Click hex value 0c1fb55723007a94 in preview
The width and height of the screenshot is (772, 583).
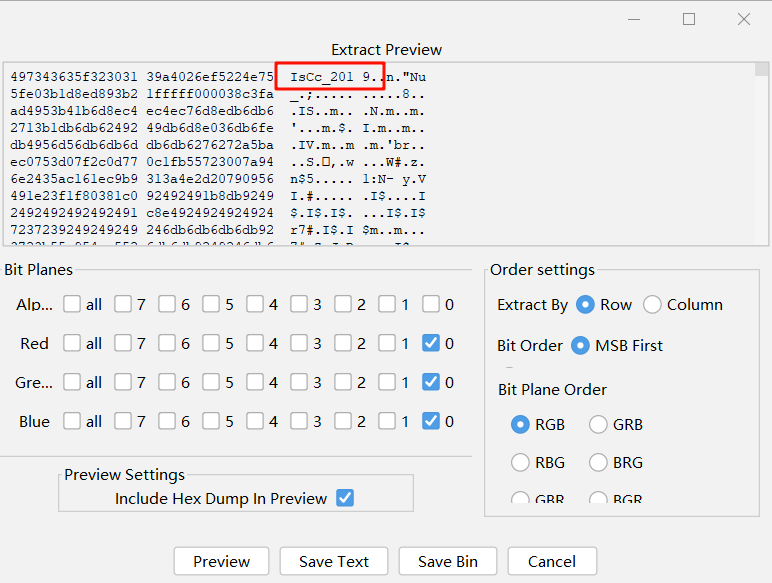210,162
